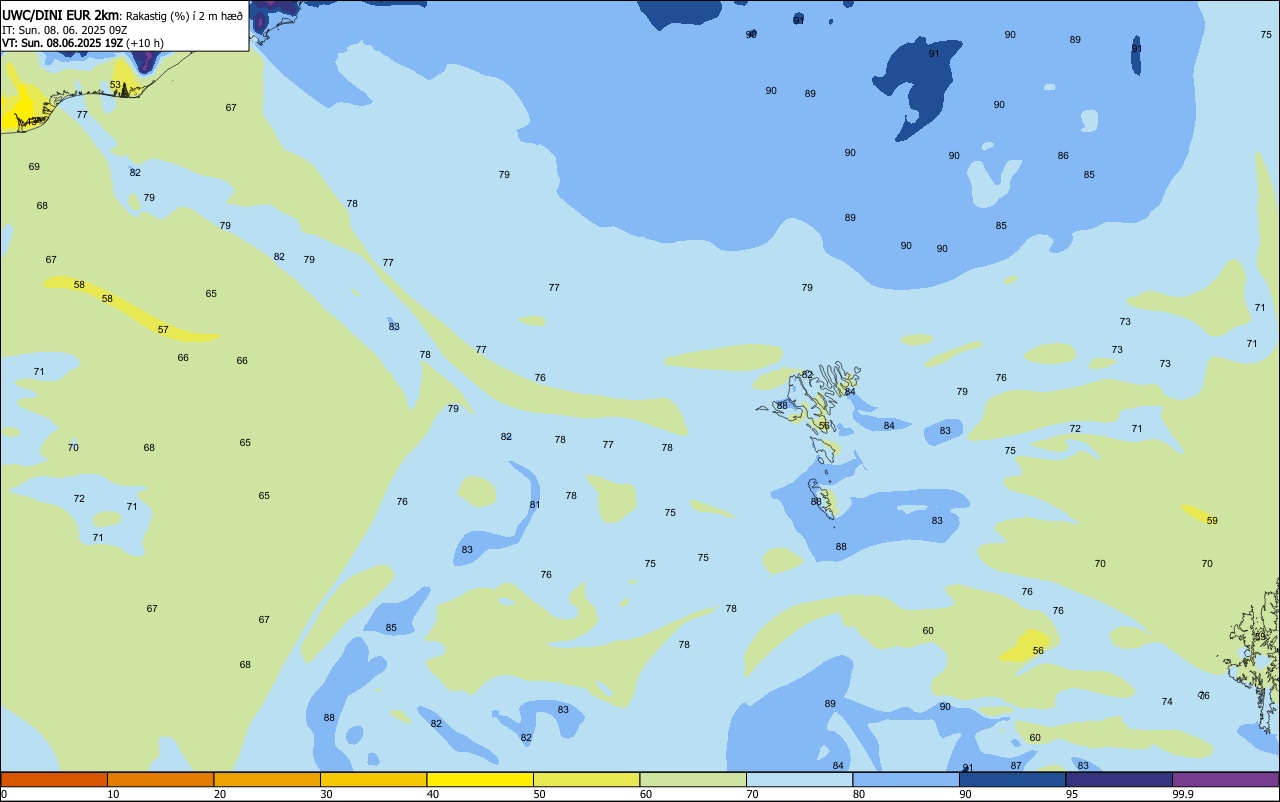Click the '20' legend scale label
The height and width of the screenshot is (802, 1280).
(220, 794)
